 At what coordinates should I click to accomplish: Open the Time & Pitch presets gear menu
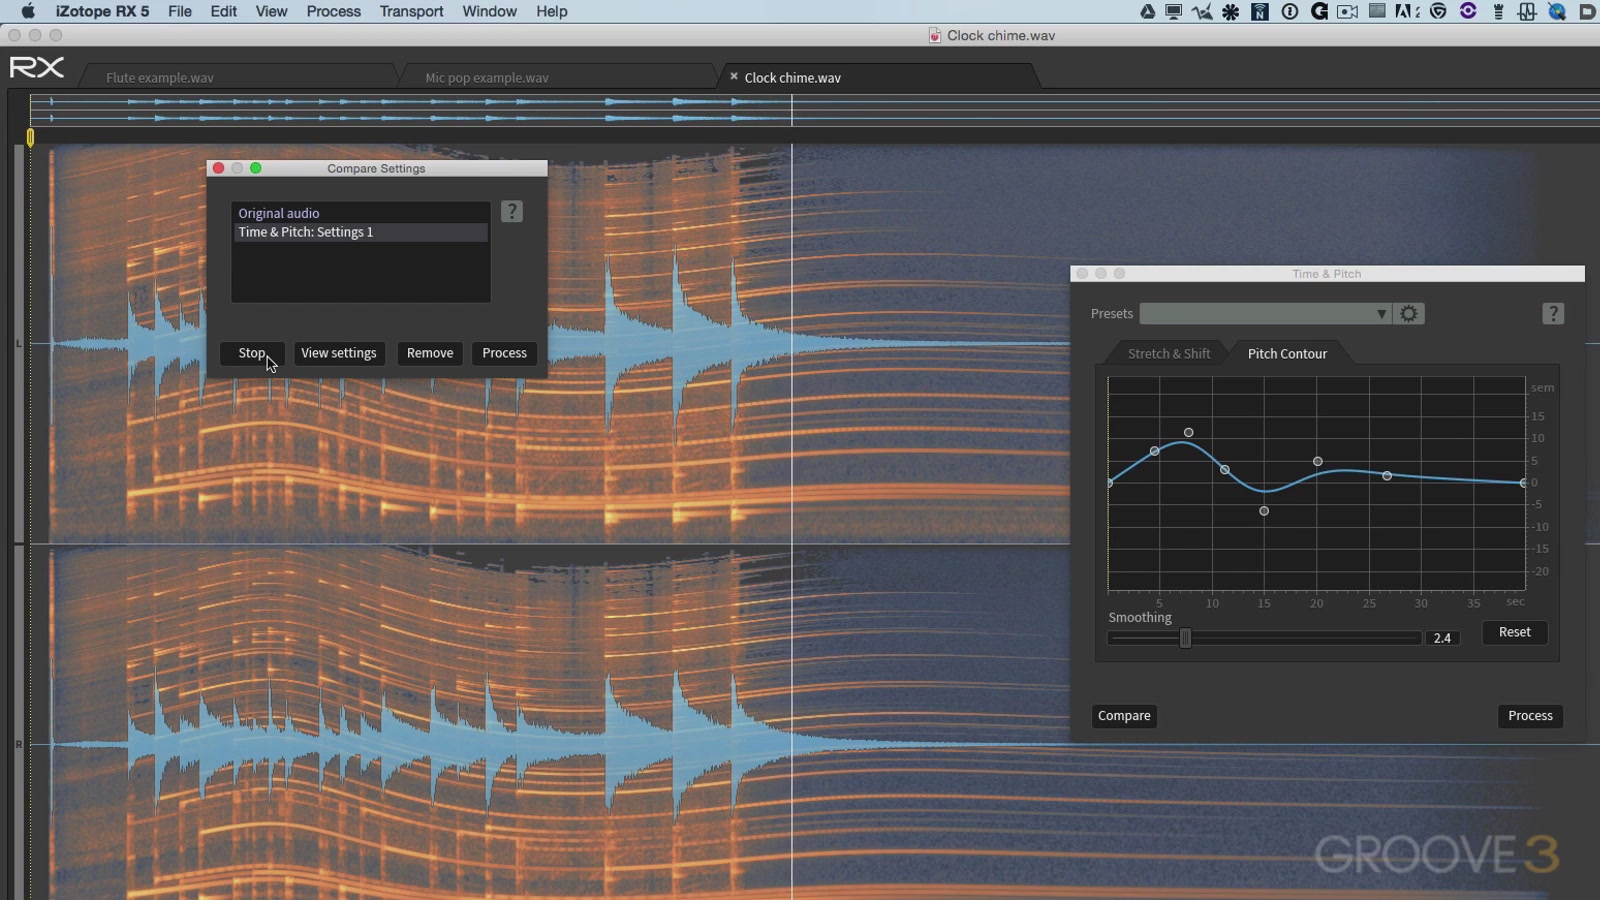(x=1409, y=314)
